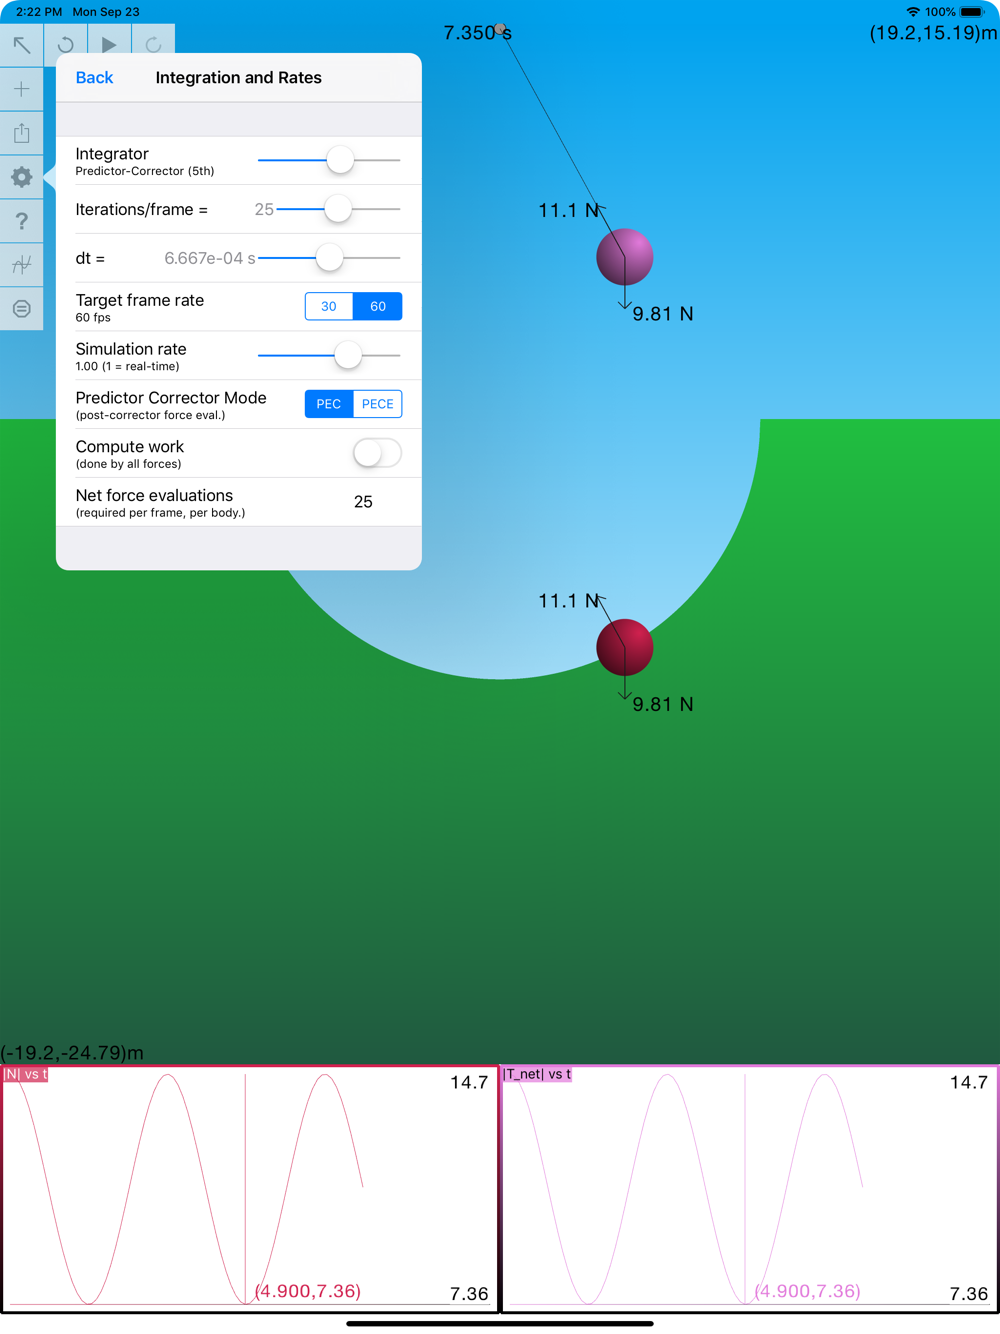Click the dt value 6.667e-04 s
Screen dimensions: 1000x1334
(210, 258)
